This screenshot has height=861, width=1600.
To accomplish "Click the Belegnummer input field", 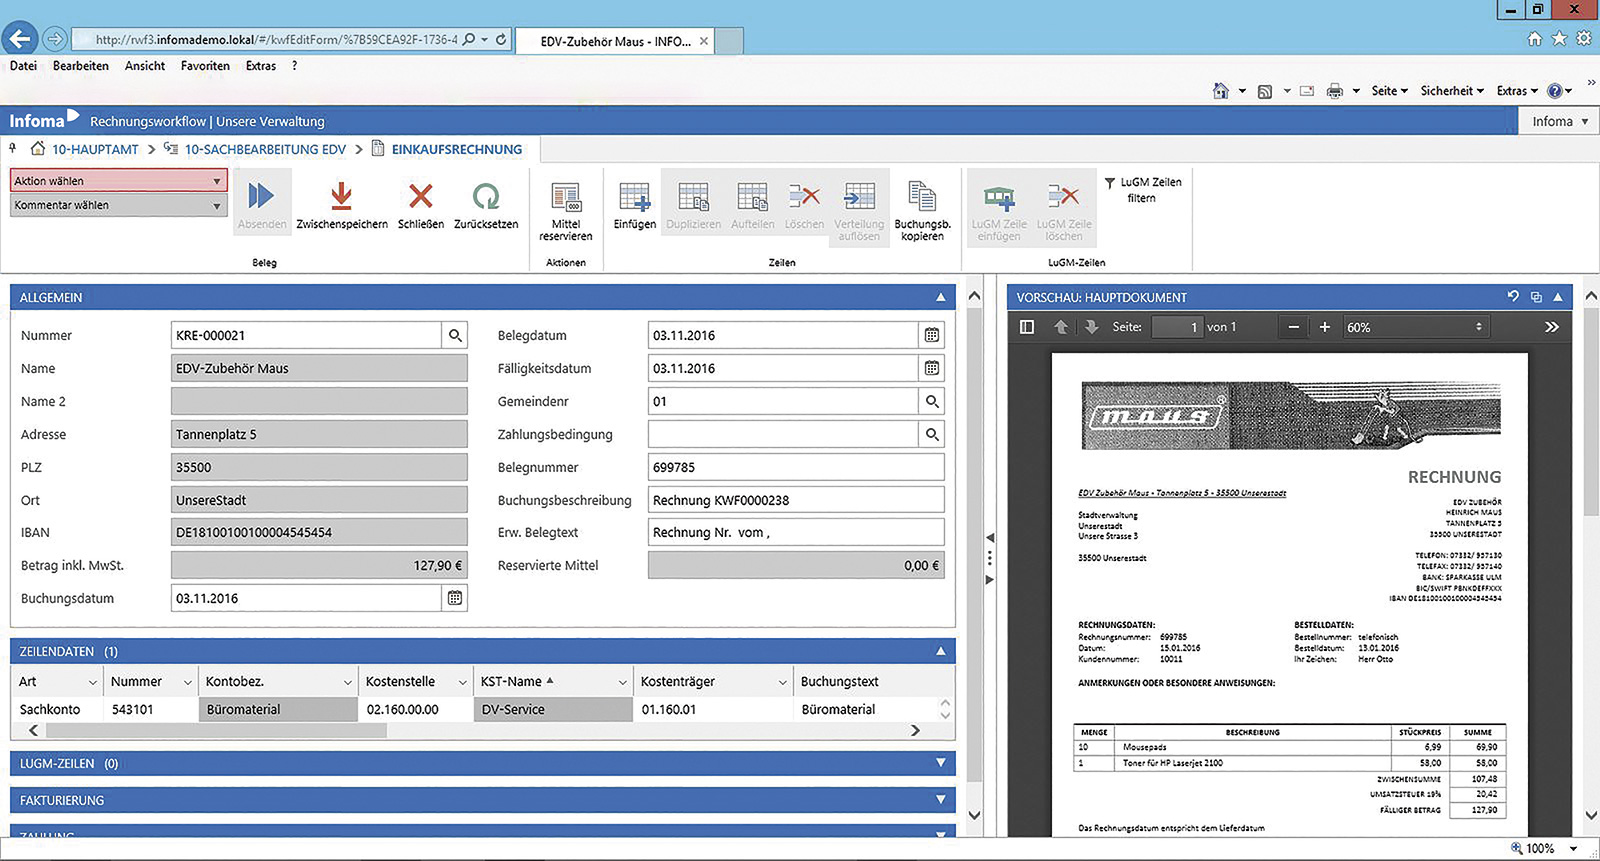I will click(795, 467).
